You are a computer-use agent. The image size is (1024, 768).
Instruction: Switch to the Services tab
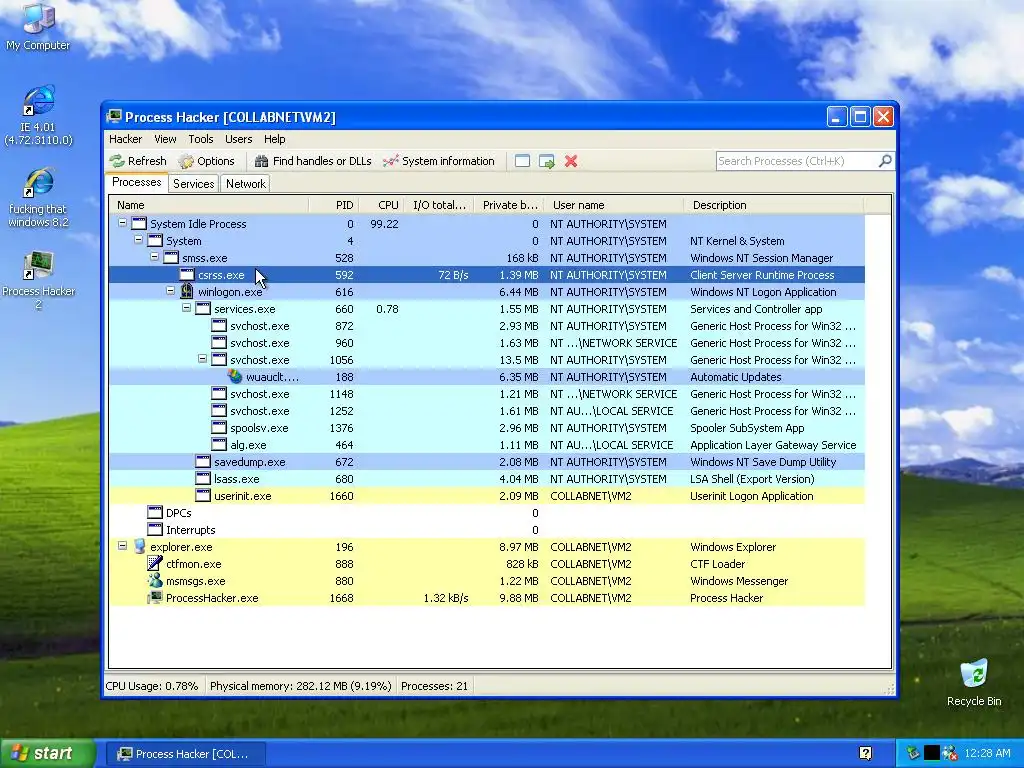pos(193,184)
